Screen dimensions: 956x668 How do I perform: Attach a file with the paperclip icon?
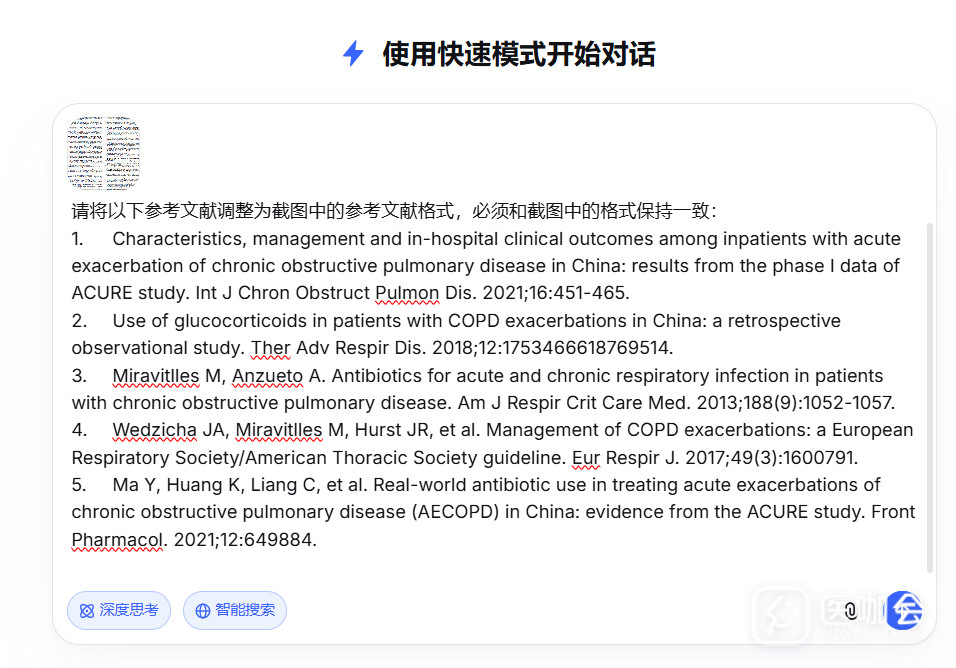pyautogui.click(x=851, y=610)
